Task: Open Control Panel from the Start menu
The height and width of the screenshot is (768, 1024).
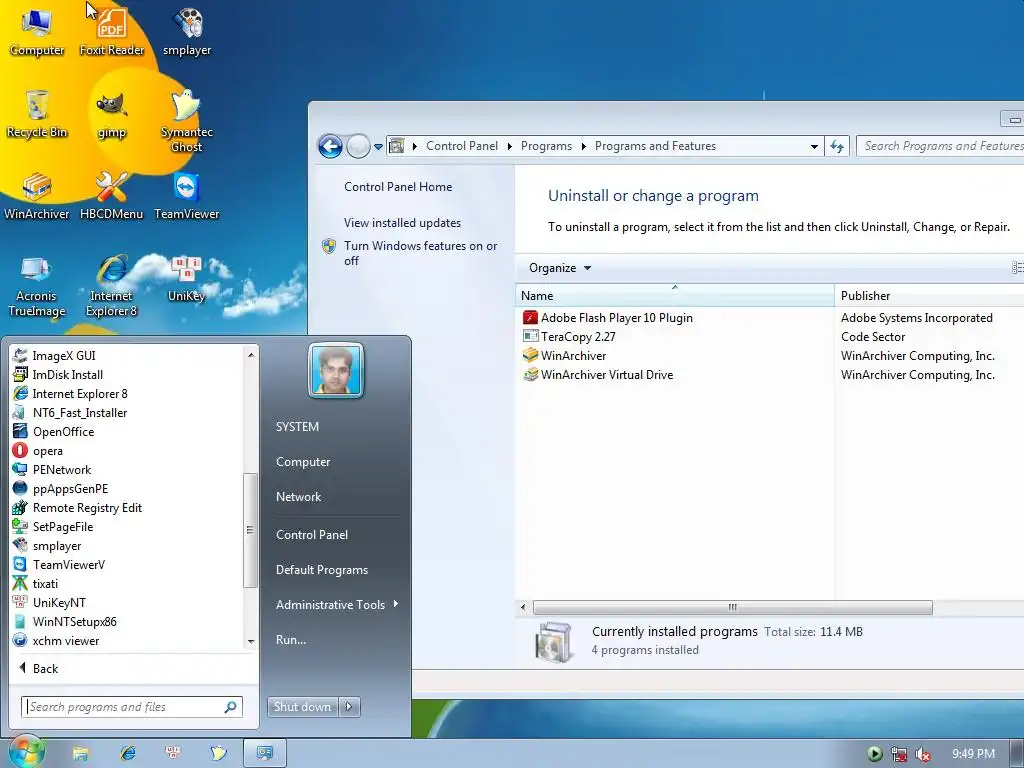Action: click(312, 534)
